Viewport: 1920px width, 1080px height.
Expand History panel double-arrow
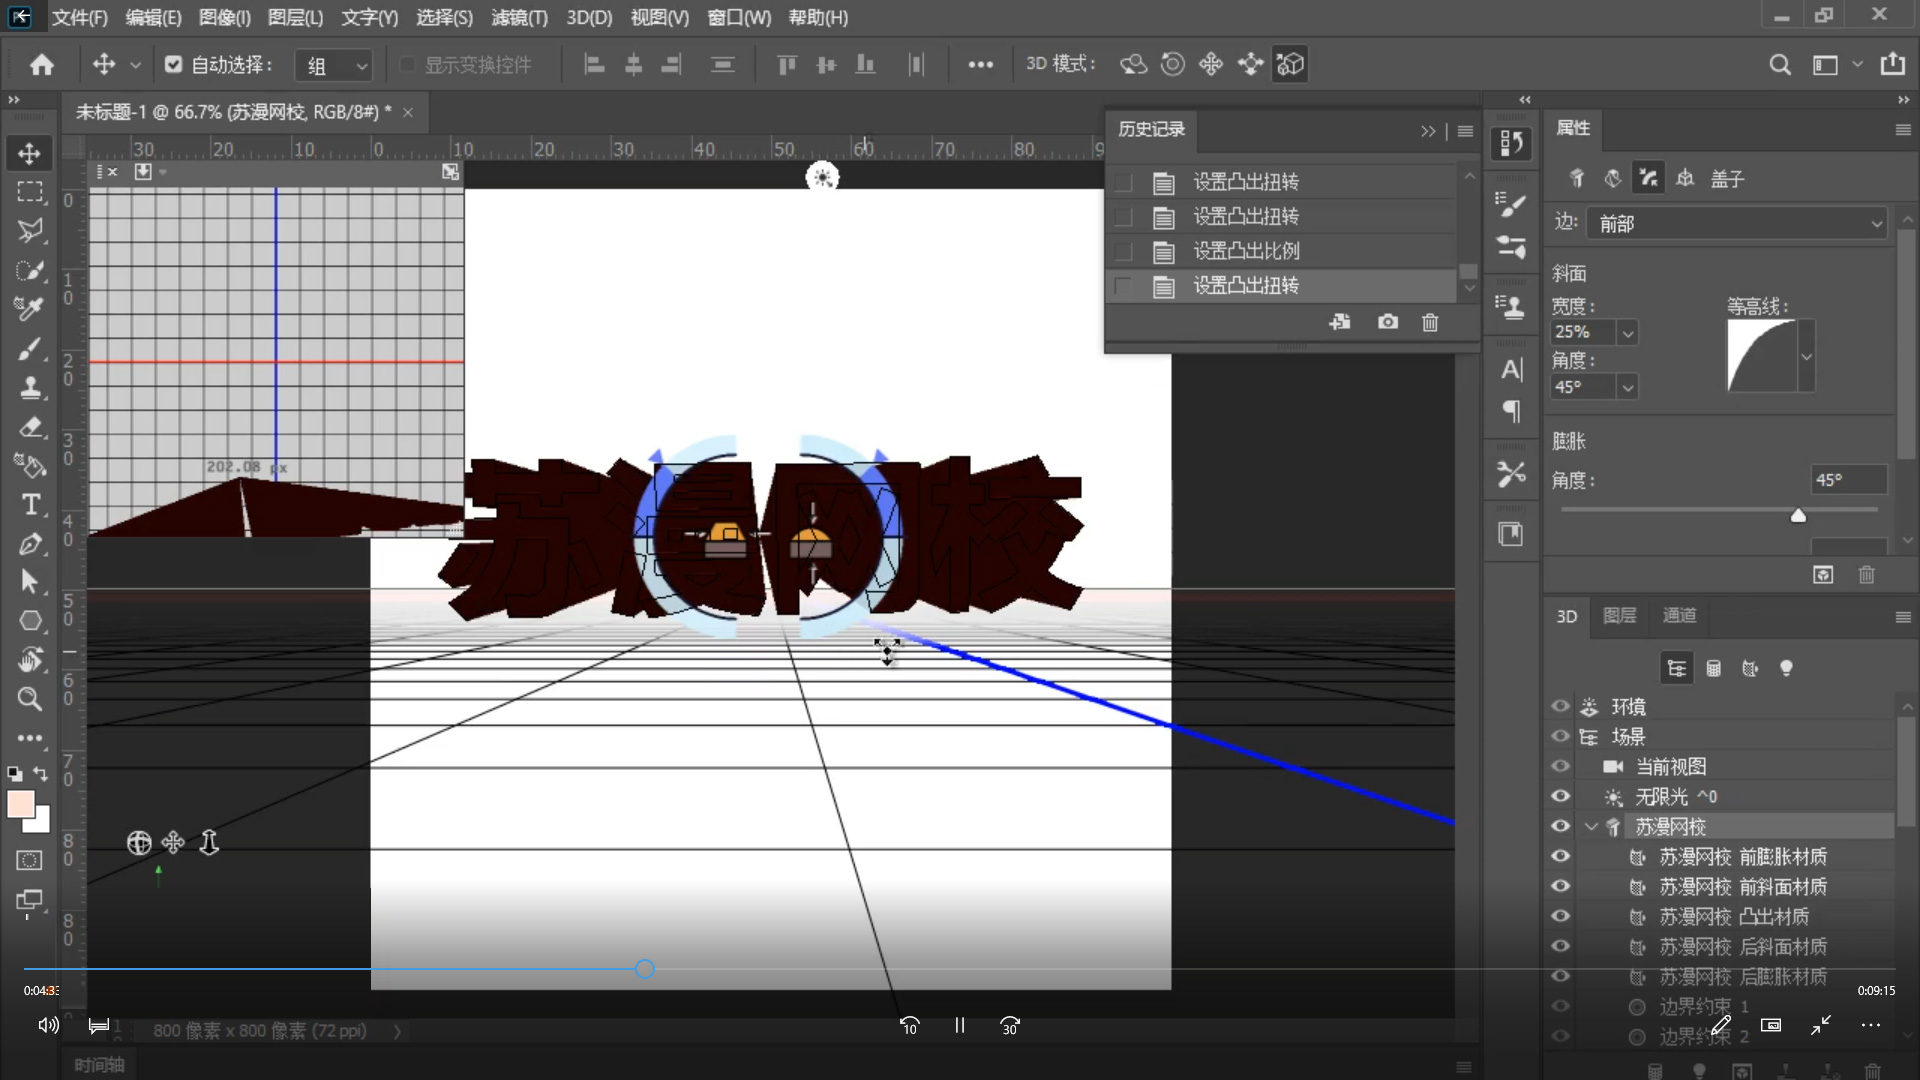pos(1427,131)
